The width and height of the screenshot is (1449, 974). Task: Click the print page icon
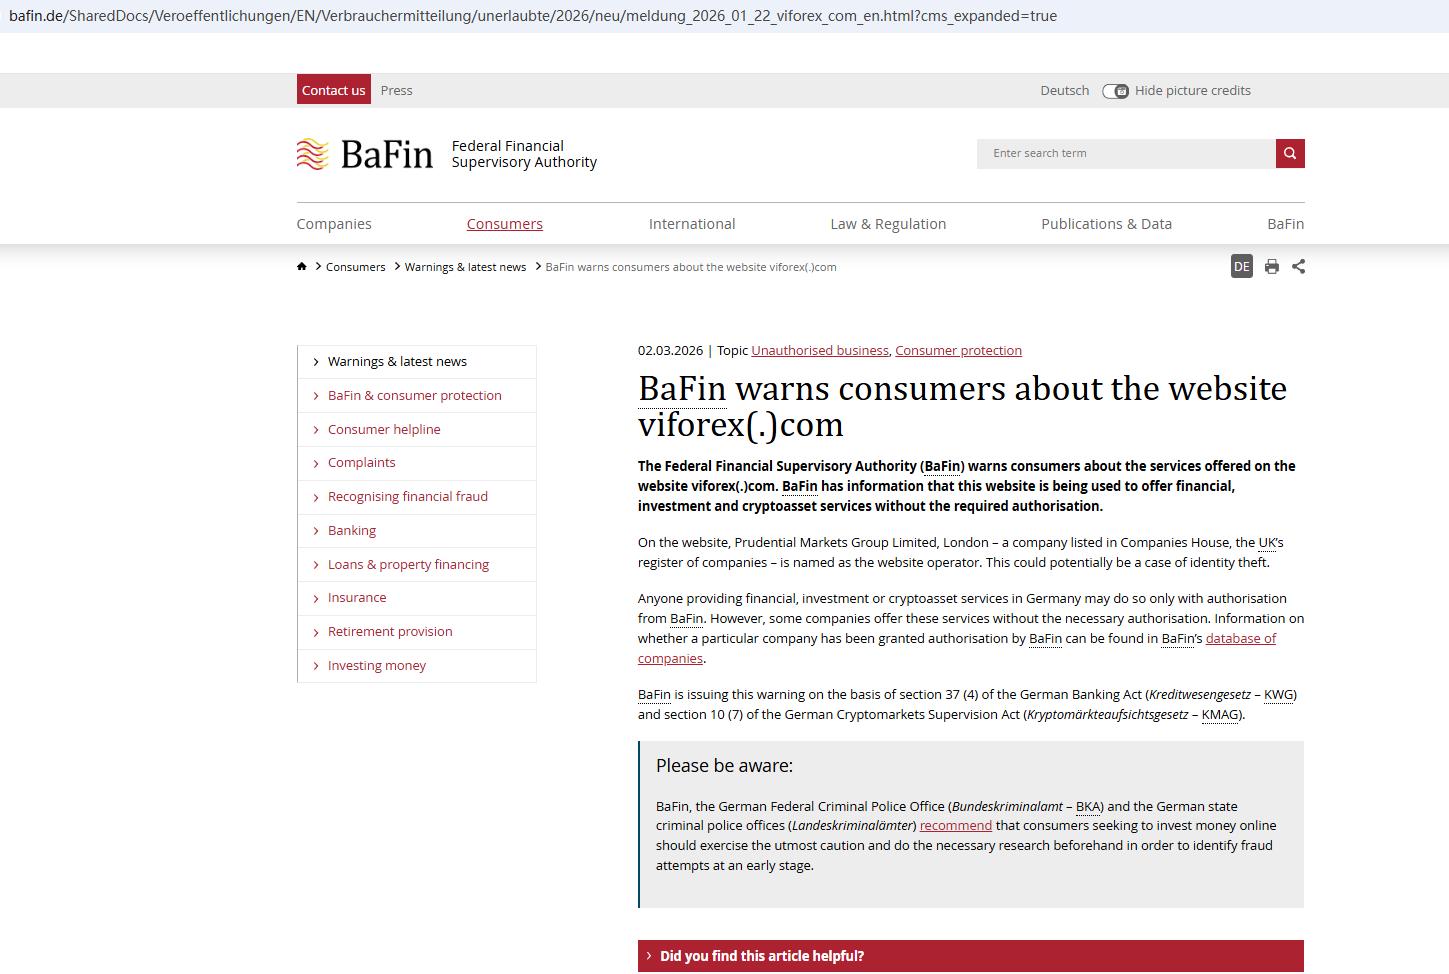pyautogui.click(x=1271, y=267)
